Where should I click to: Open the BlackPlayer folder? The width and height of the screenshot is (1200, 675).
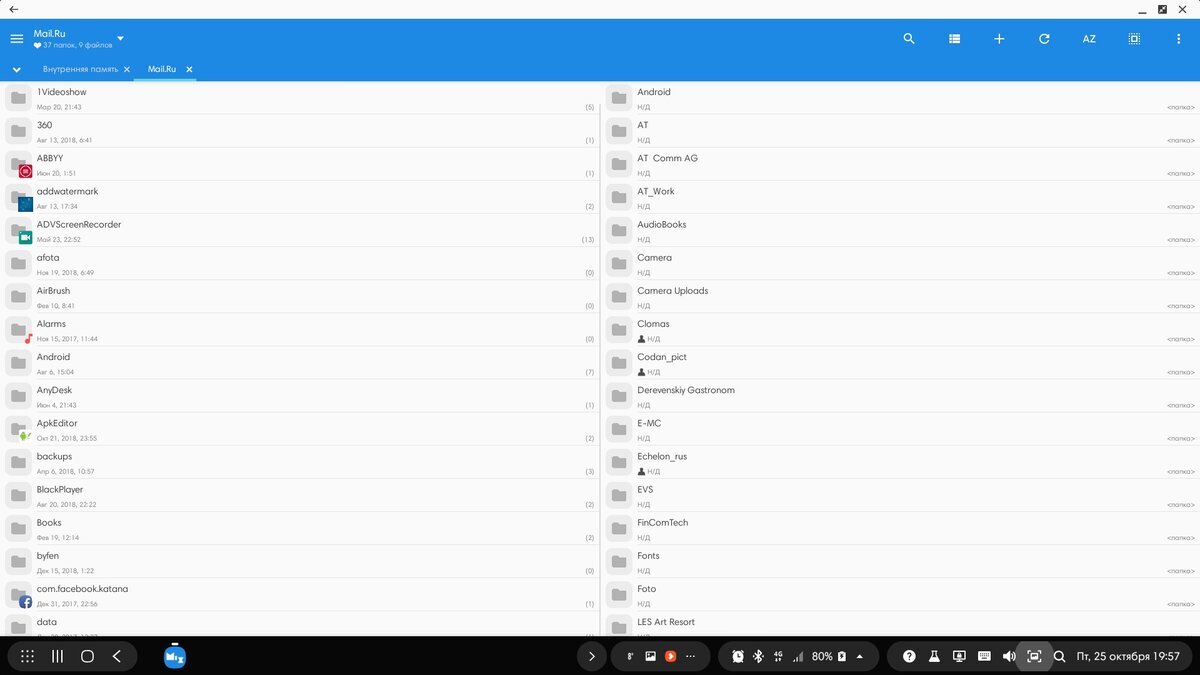pos(300,495)
